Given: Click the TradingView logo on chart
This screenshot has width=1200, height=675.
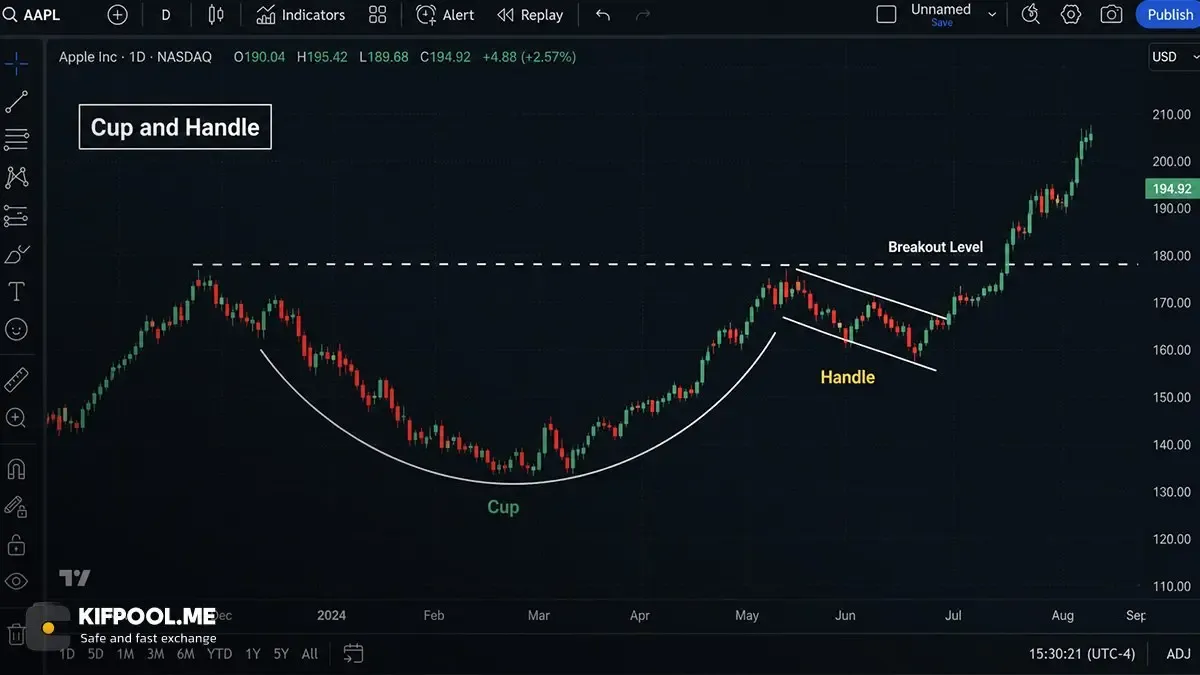Looking at the screenshot, I should pyautogui.click(x=75, y=578).
